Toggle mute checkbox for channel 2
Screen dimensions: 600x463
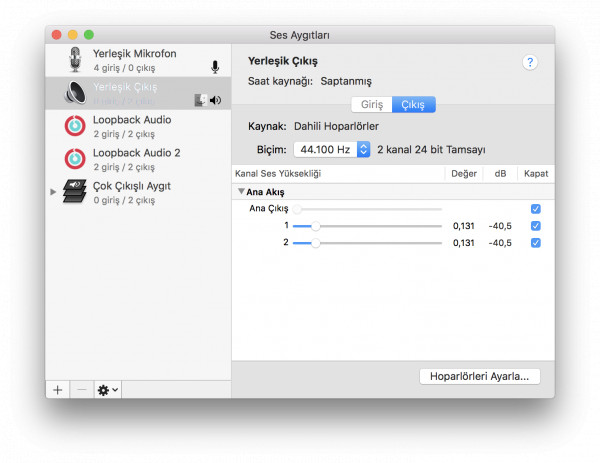click(x=536, y=243)
